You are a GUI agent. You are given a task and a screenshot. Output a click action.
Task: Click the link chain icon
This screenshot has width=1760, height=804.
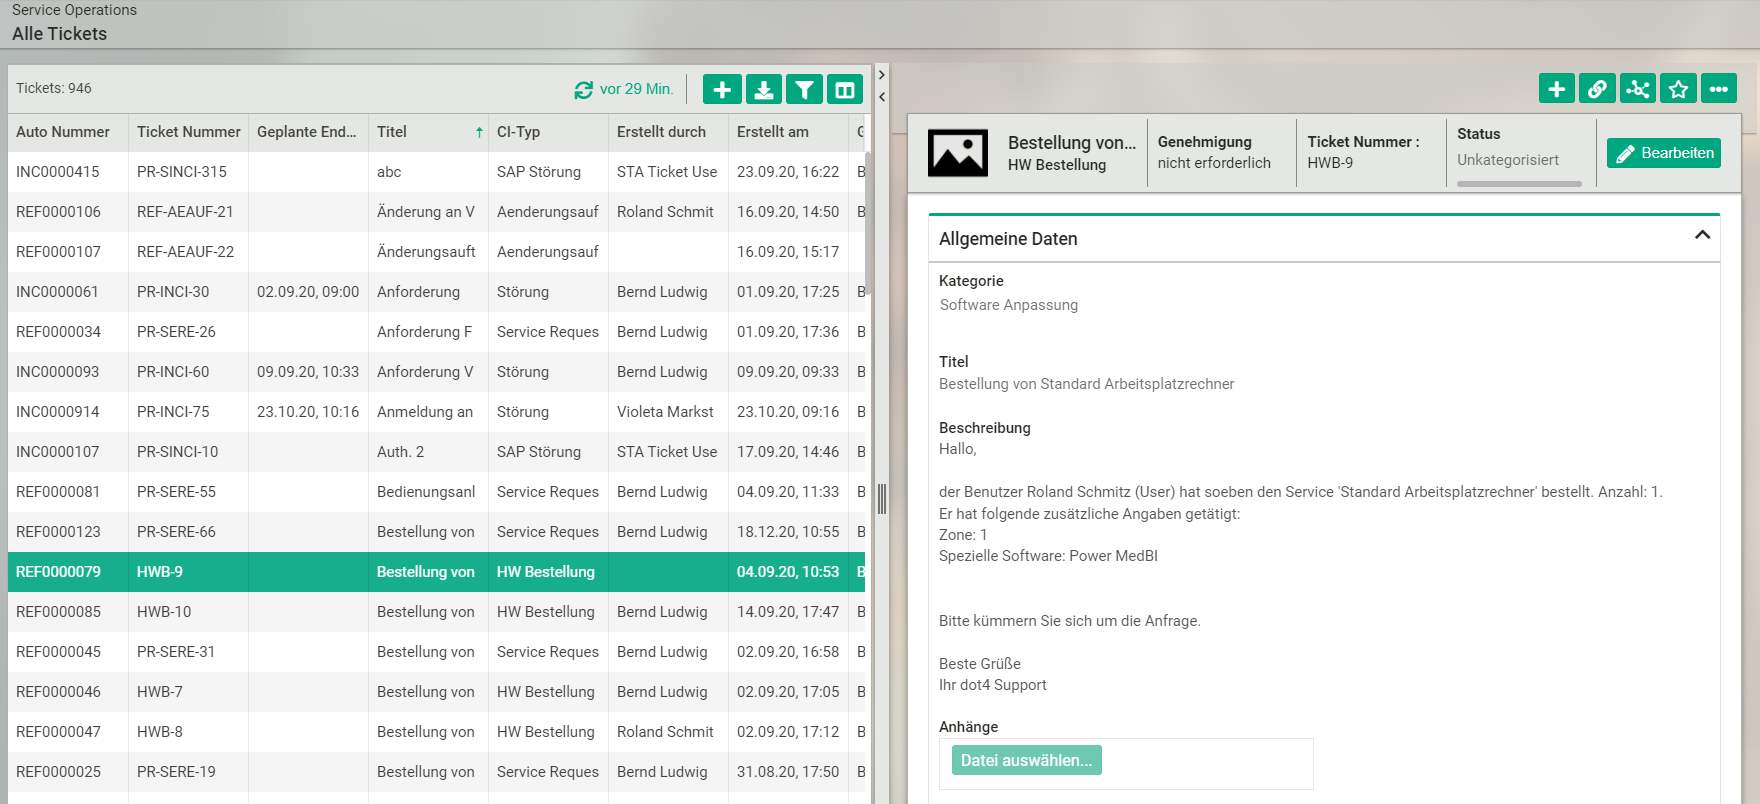pos(1597,89)
